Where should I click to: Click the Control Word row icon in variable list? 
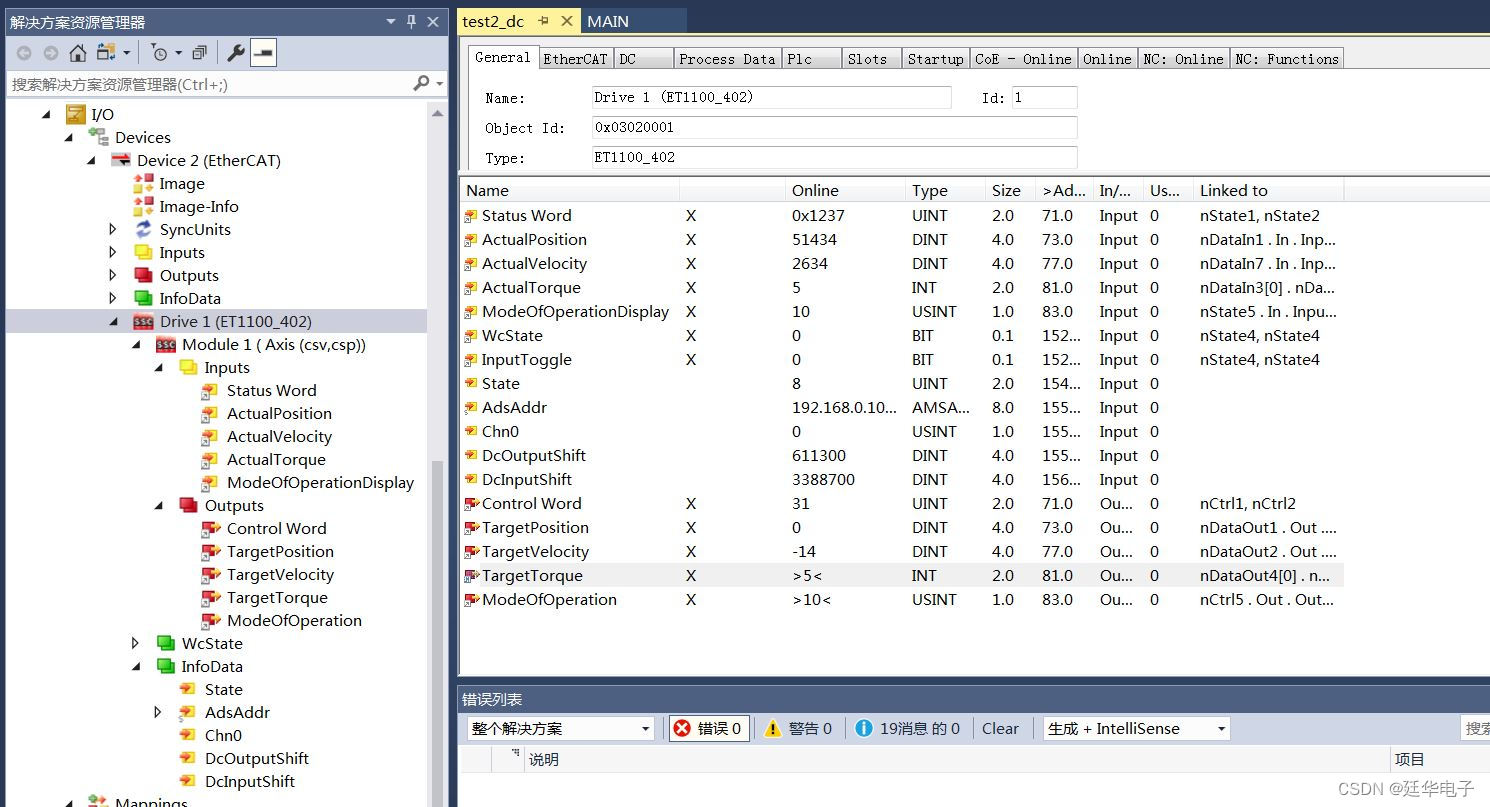pos(471,504)
